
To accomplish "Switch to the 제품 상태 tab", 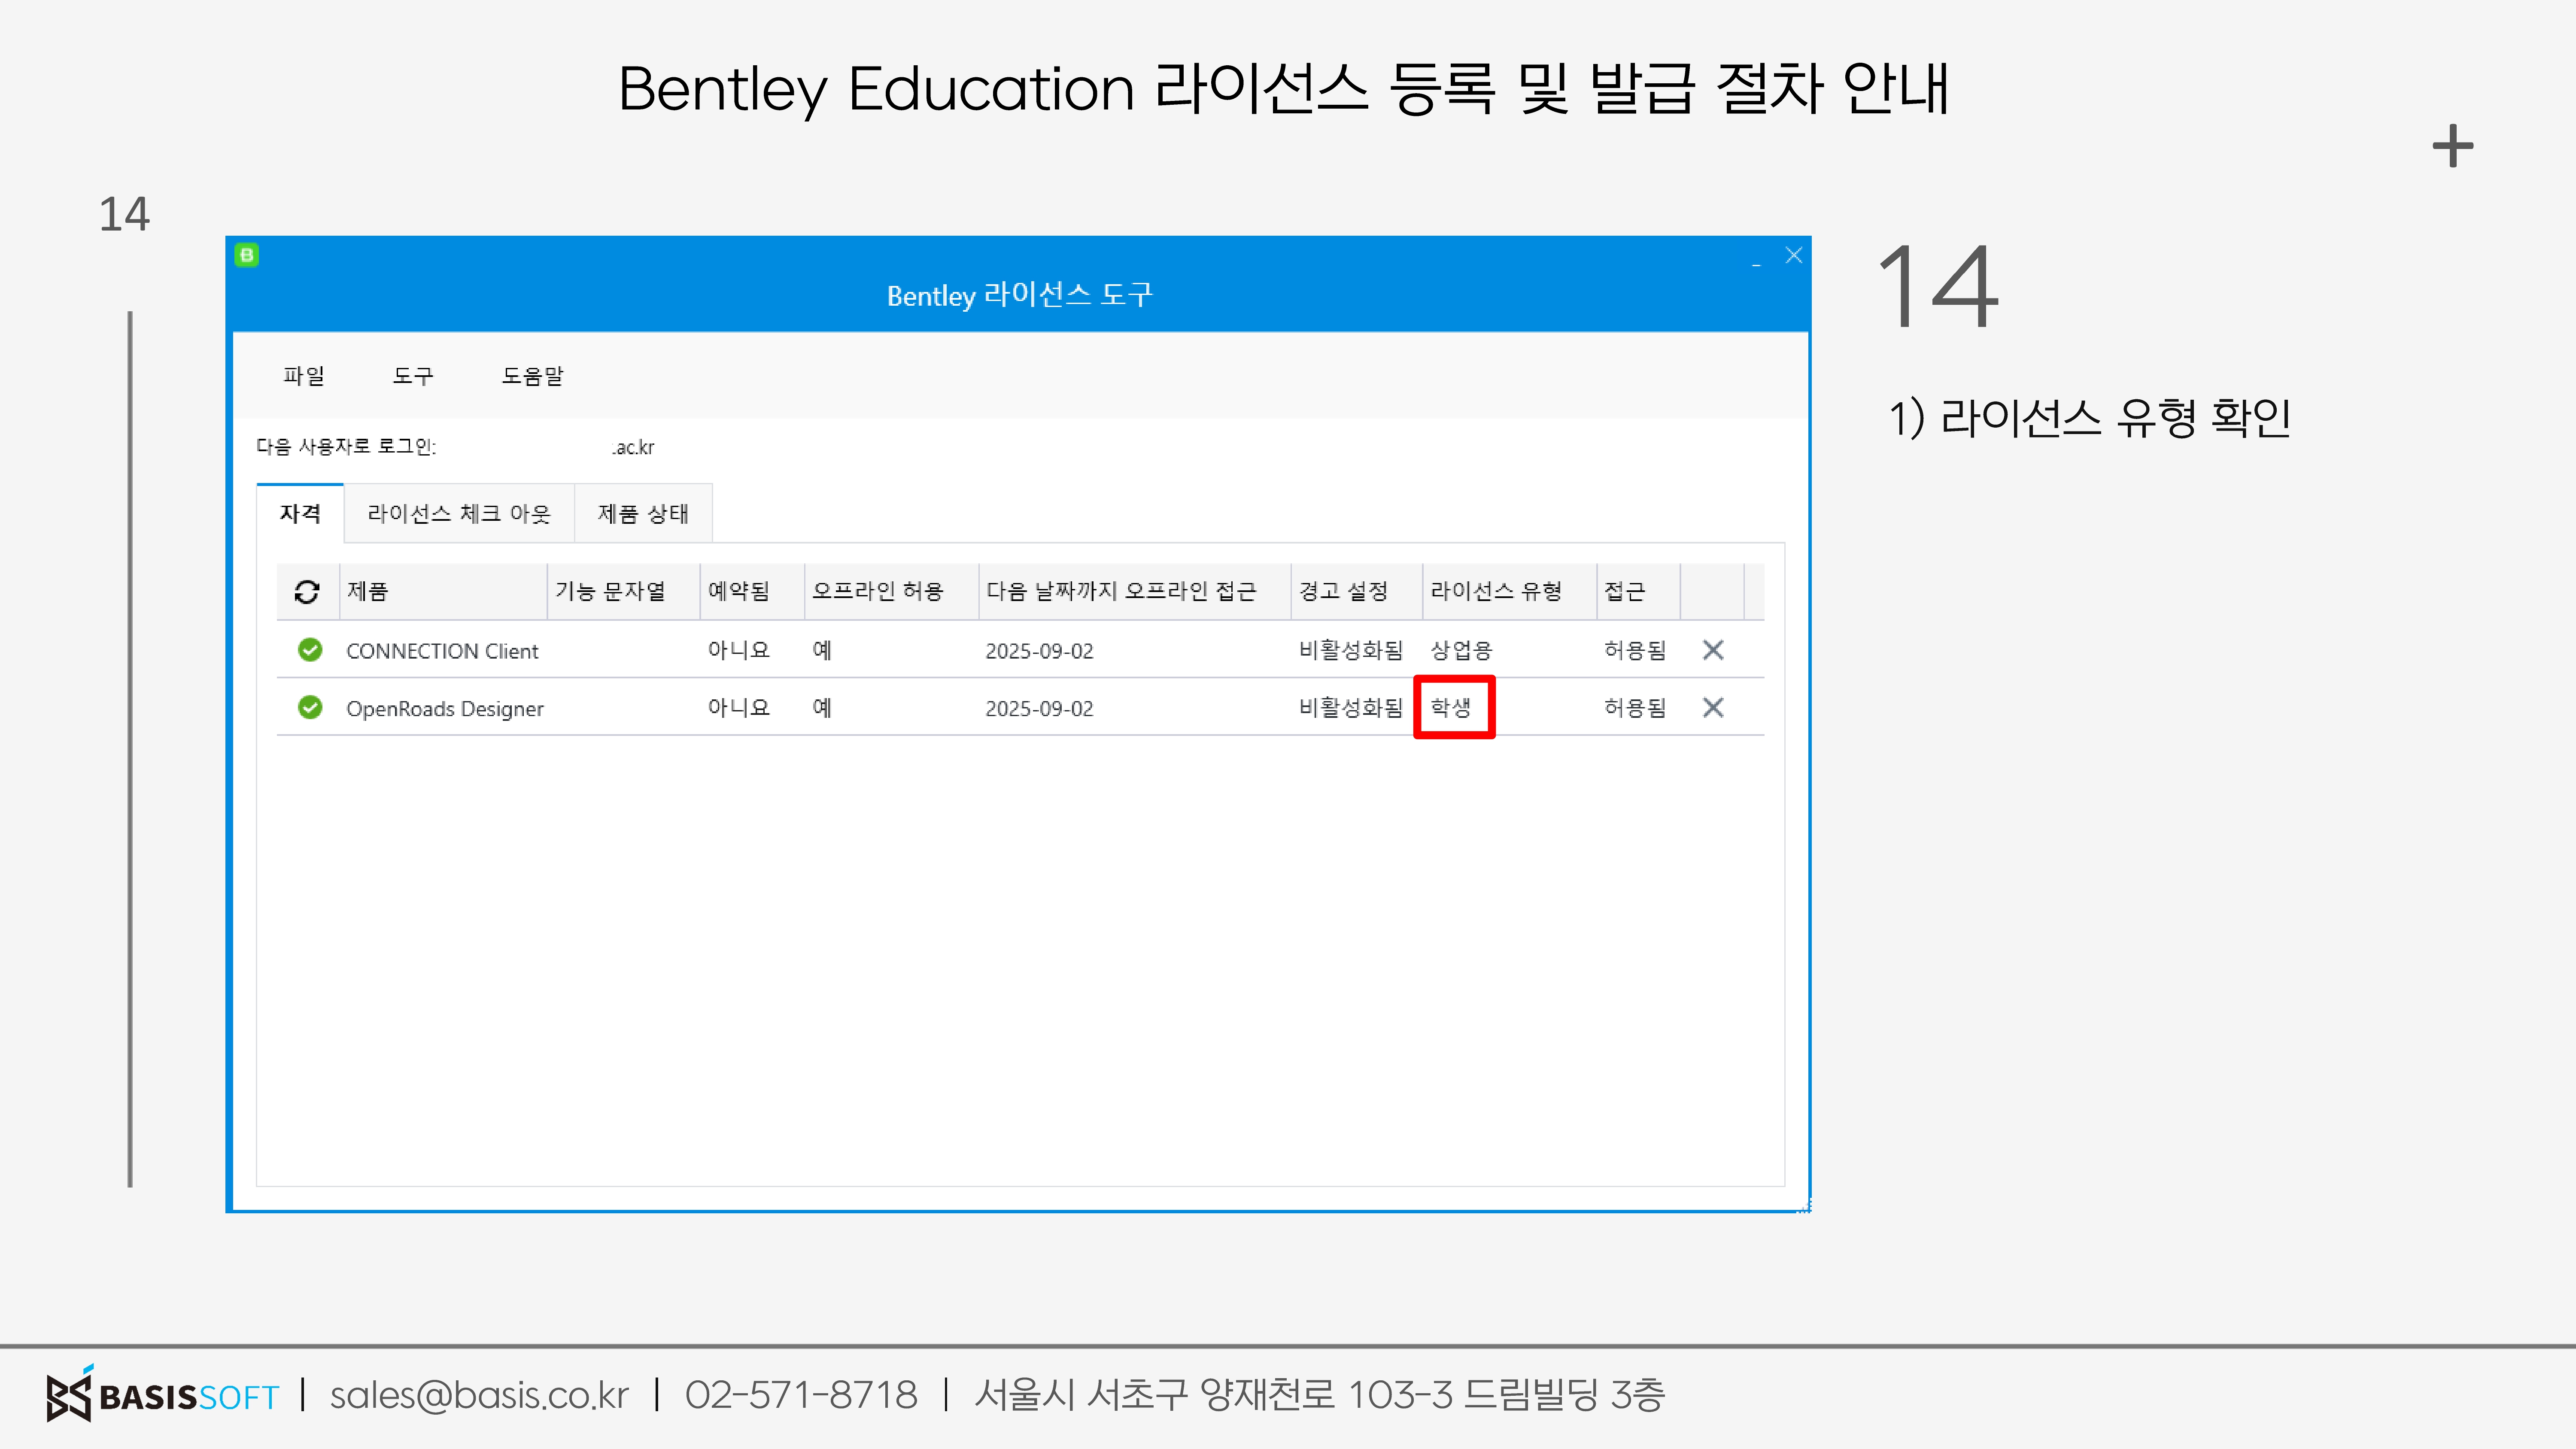I will click(643, 514).
